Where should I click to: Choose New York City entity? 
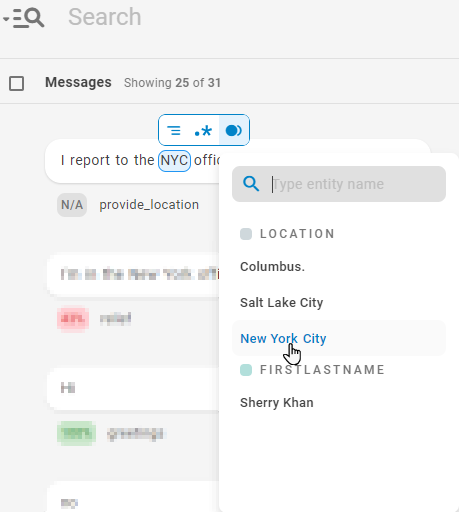339,338
